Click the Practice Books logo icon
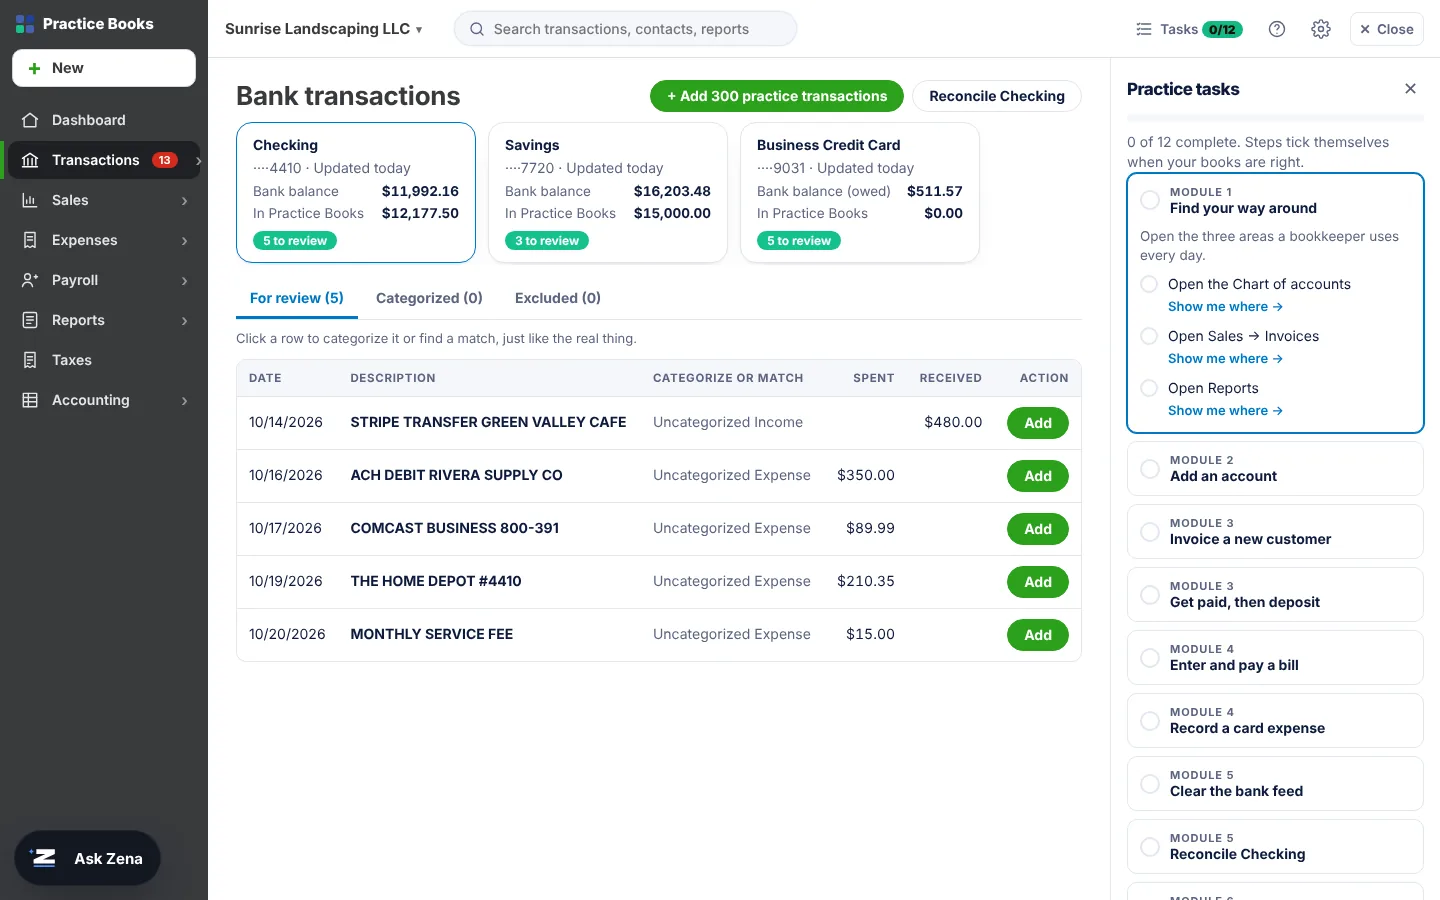 point(25,24)
